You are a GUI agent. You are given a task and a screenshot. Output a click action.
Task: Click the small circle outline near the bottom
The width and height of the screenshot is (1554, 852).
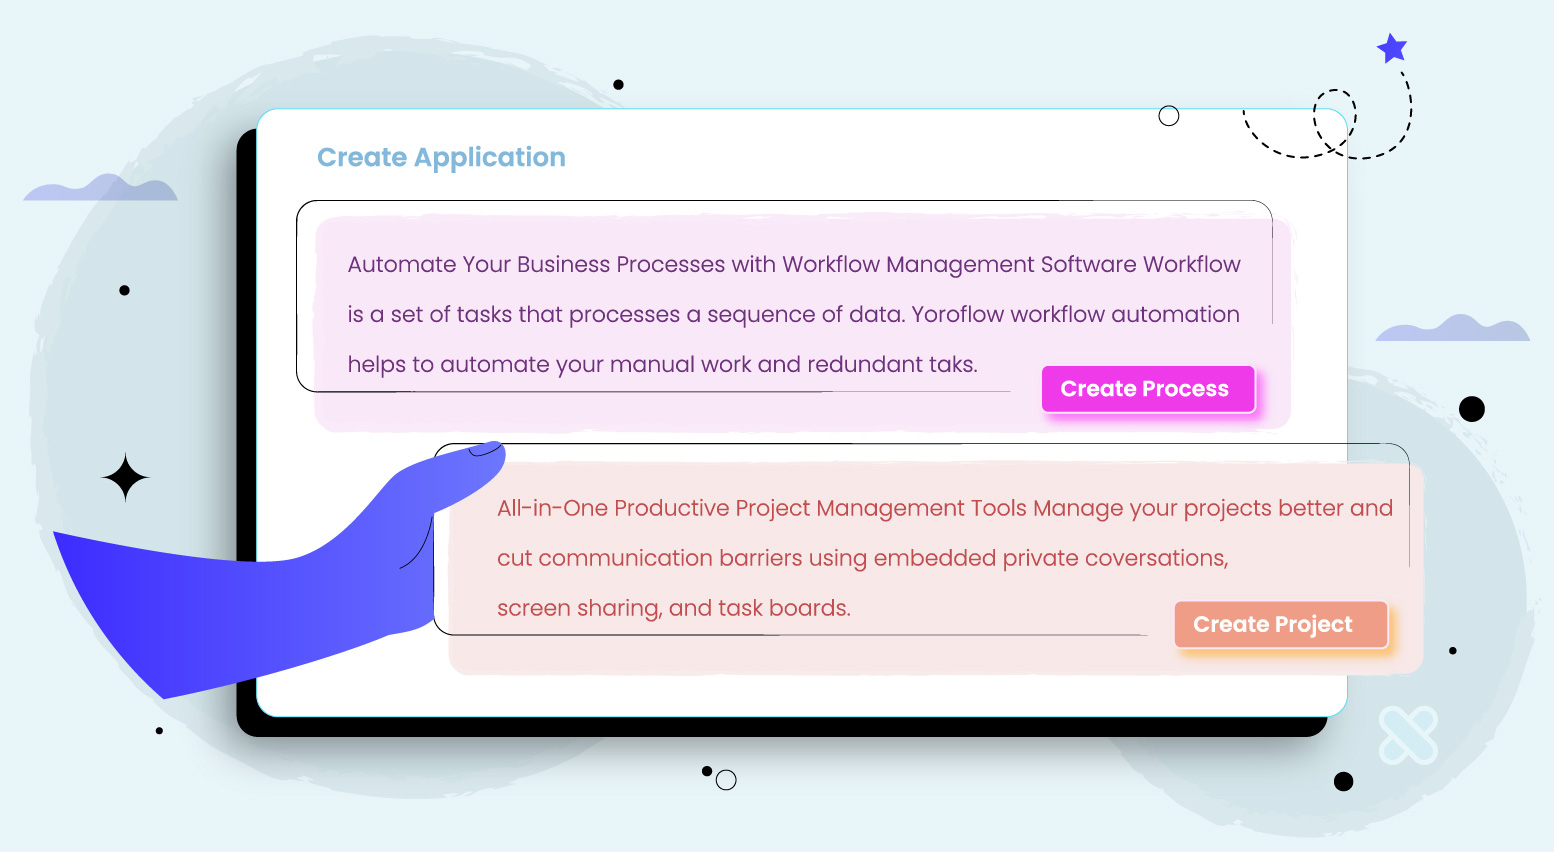(726, 780)
